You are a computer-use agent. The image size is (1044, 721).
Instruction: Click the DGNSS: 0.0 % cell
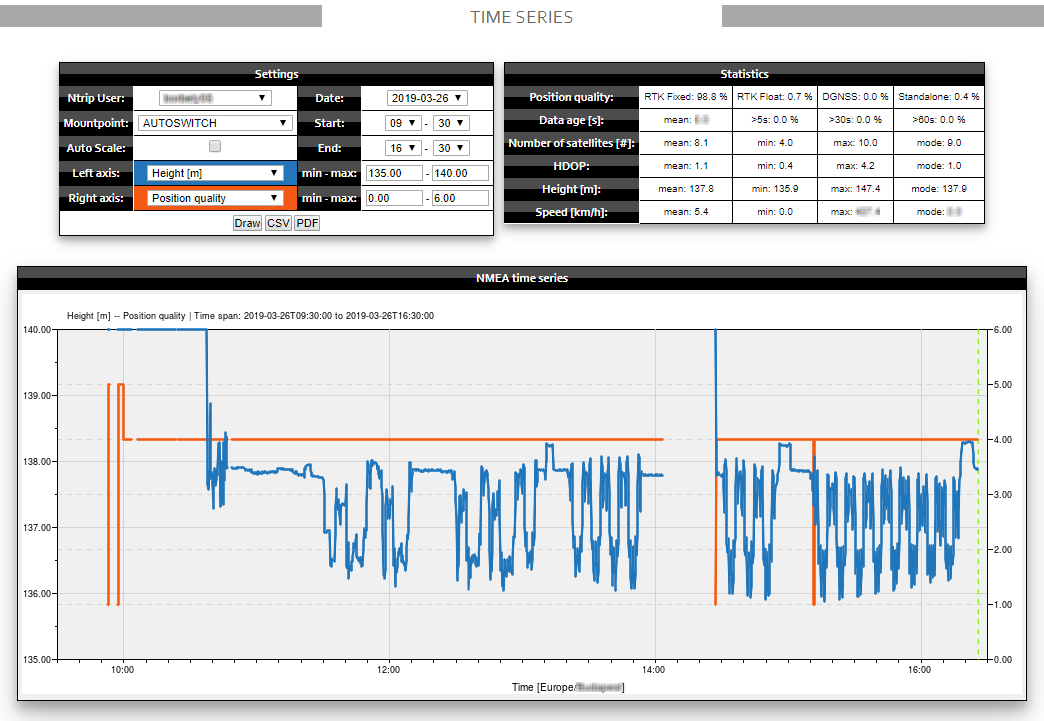click(x=855, y=97)
